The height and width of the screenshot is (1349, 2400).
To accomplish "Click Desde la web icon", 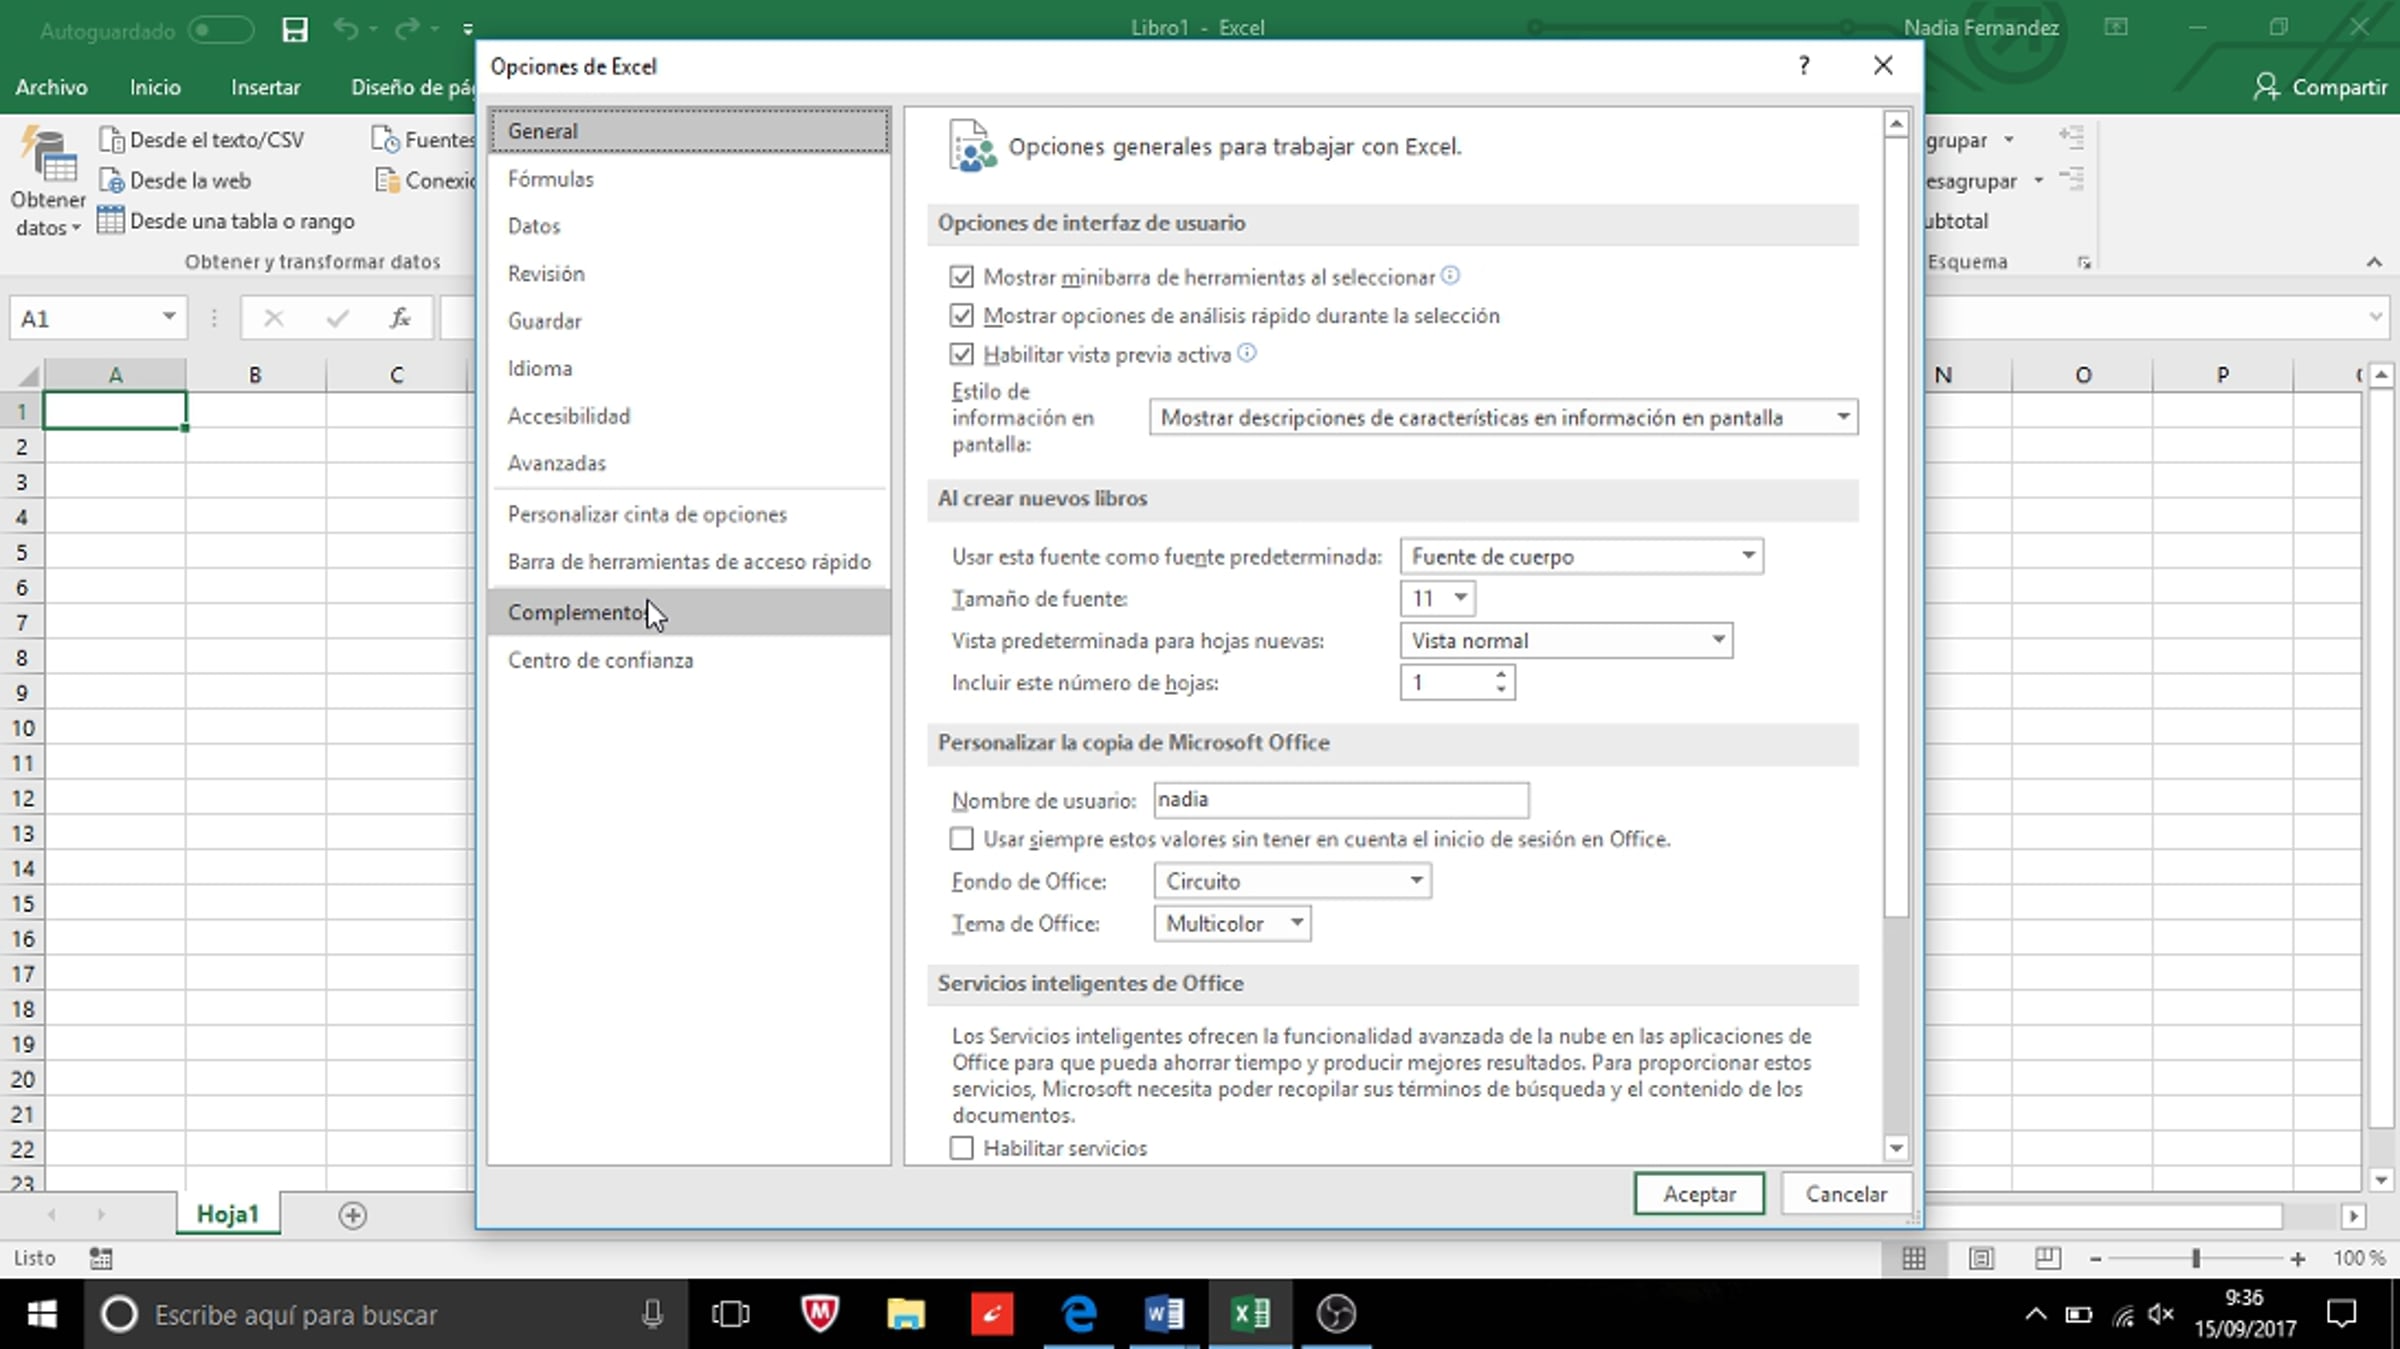I will (111, 181).
